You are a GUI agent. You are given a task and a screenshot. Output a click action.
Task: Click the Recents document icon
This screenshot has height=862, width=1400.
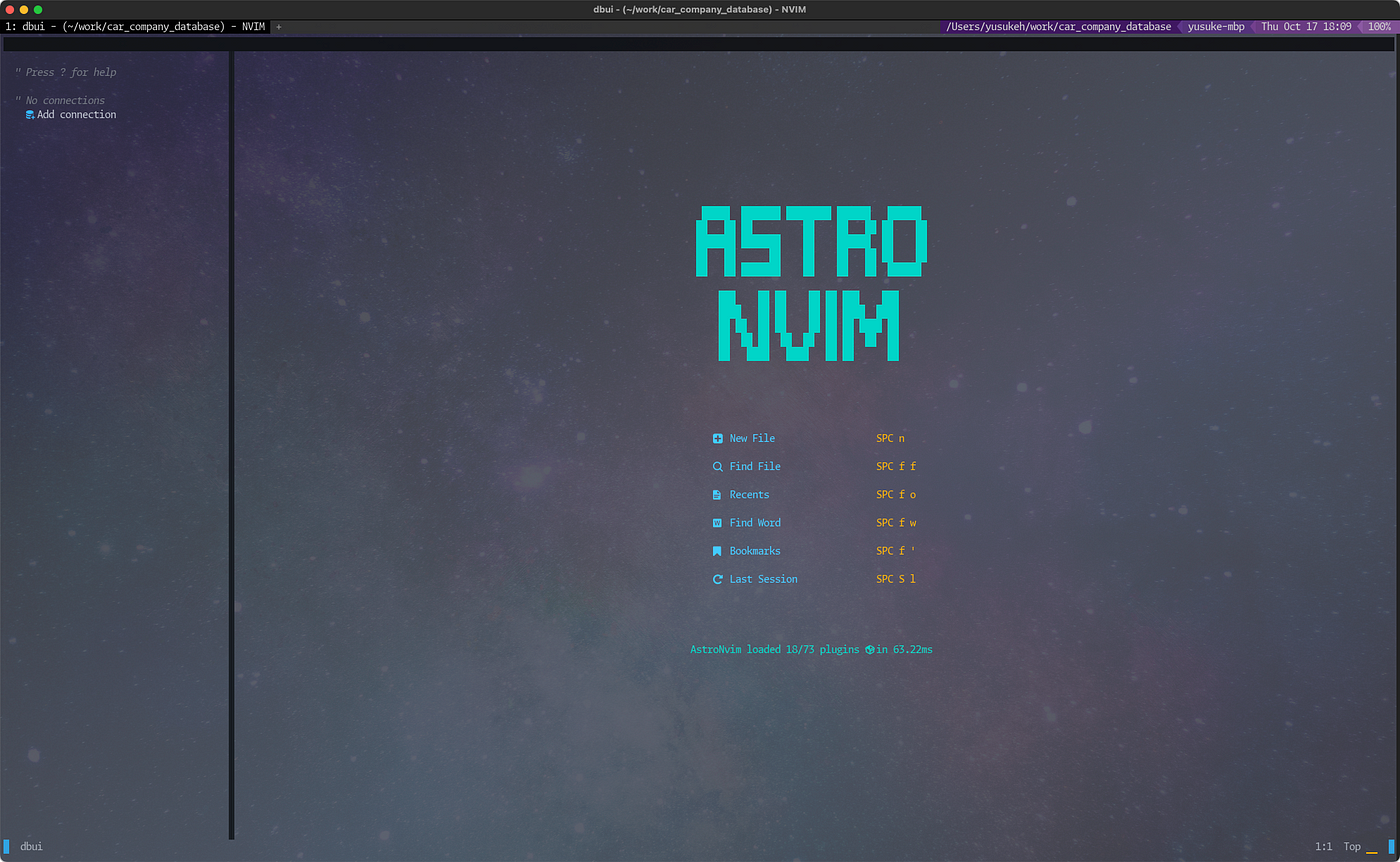click(x=717, y=495)
